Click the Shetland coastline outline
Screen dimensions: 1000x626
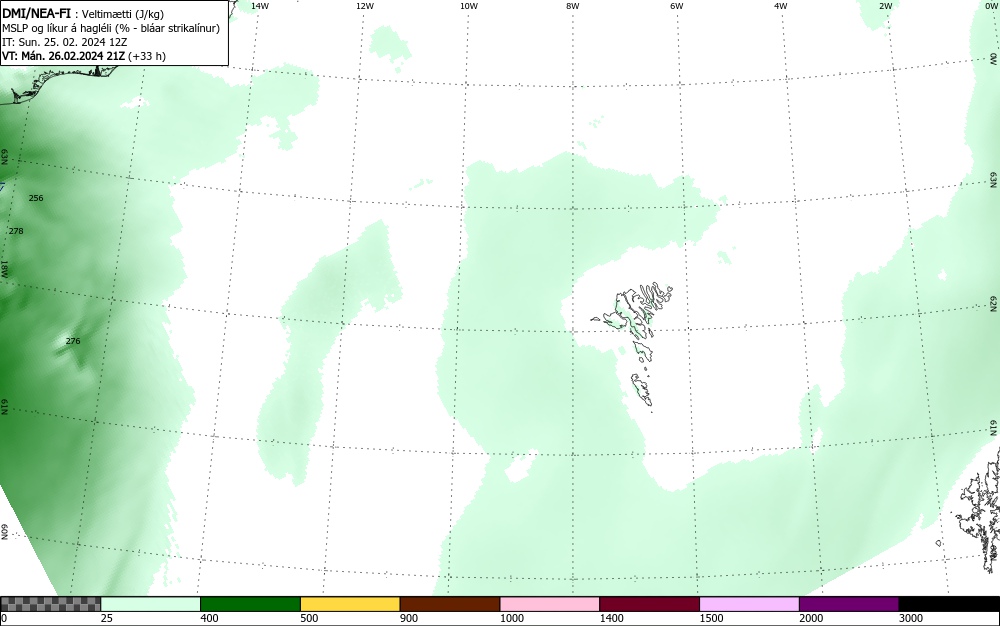tap(979, 510)
